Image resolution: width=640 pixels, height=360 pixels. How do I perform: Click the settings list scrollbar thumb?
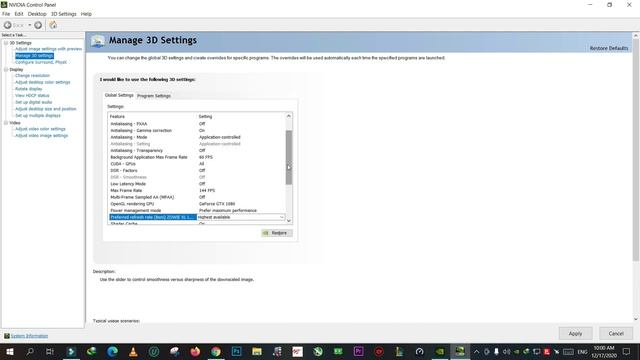pos(289,157)
